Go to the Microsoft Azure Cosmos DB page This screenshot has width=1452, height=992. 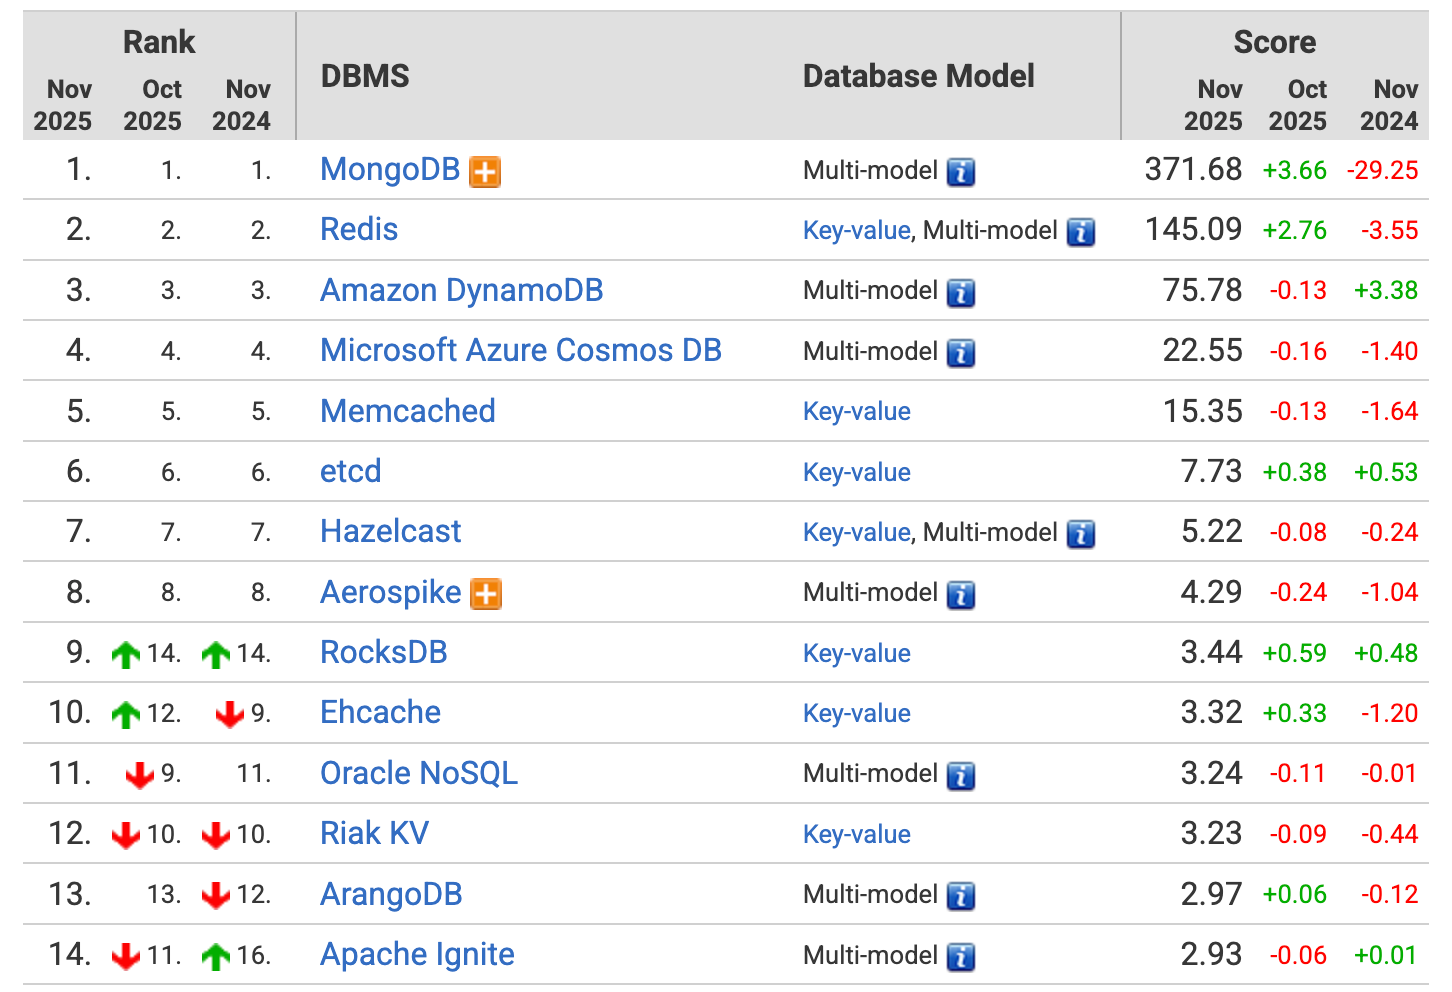point(520,351)
